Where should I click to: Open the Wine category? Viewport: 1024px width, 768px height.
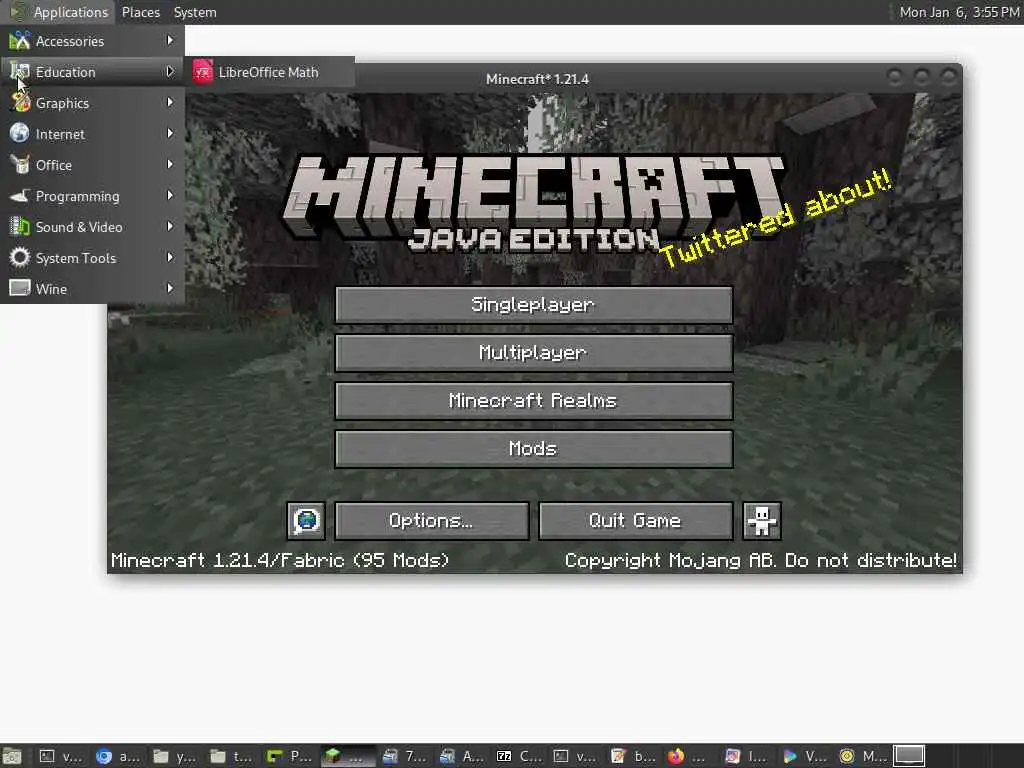[x=92, y=289]
